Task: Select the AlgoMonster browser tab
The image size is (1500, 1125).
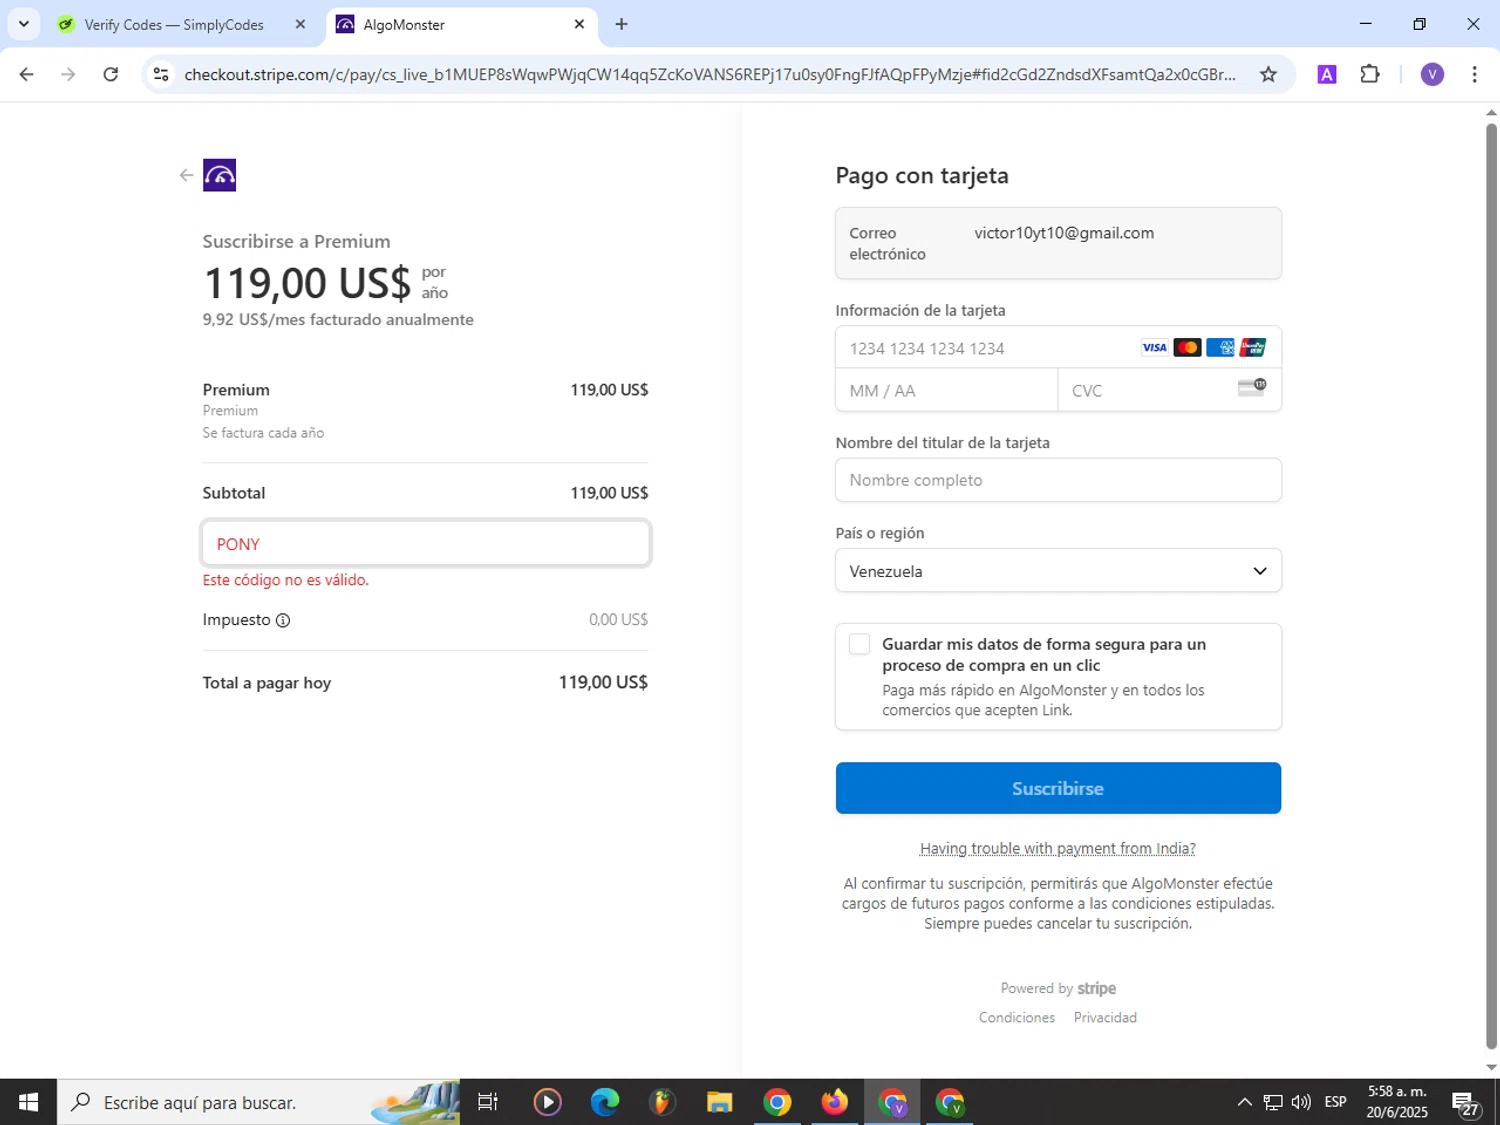Action: coord(460,24)
